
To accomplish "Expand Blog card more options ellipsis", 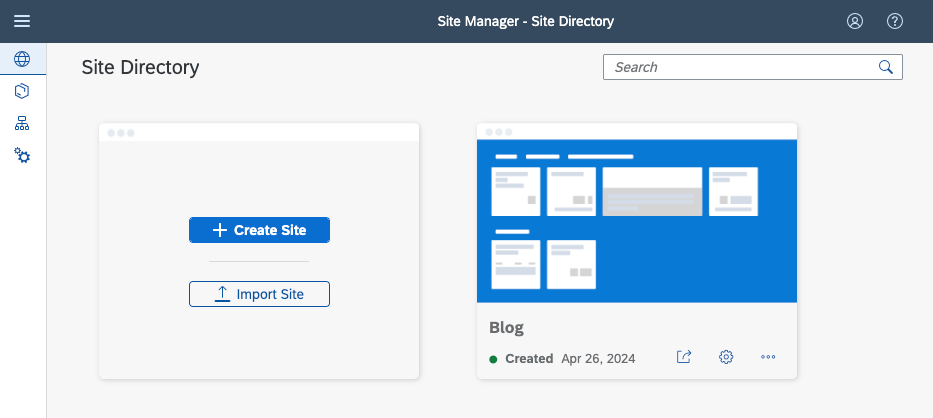I will 768,357.
